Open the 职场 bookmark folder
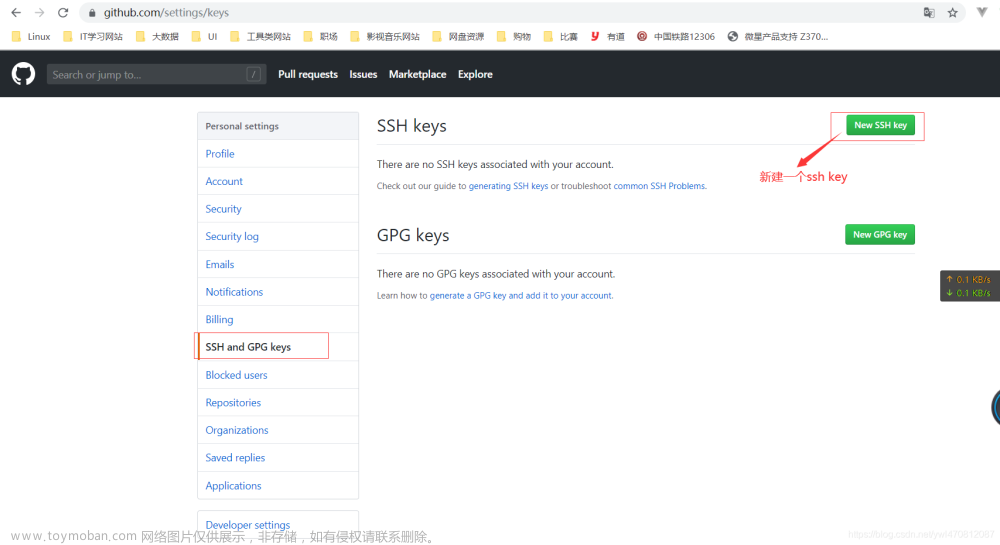The image size is (1000, 545). point(321,37)
